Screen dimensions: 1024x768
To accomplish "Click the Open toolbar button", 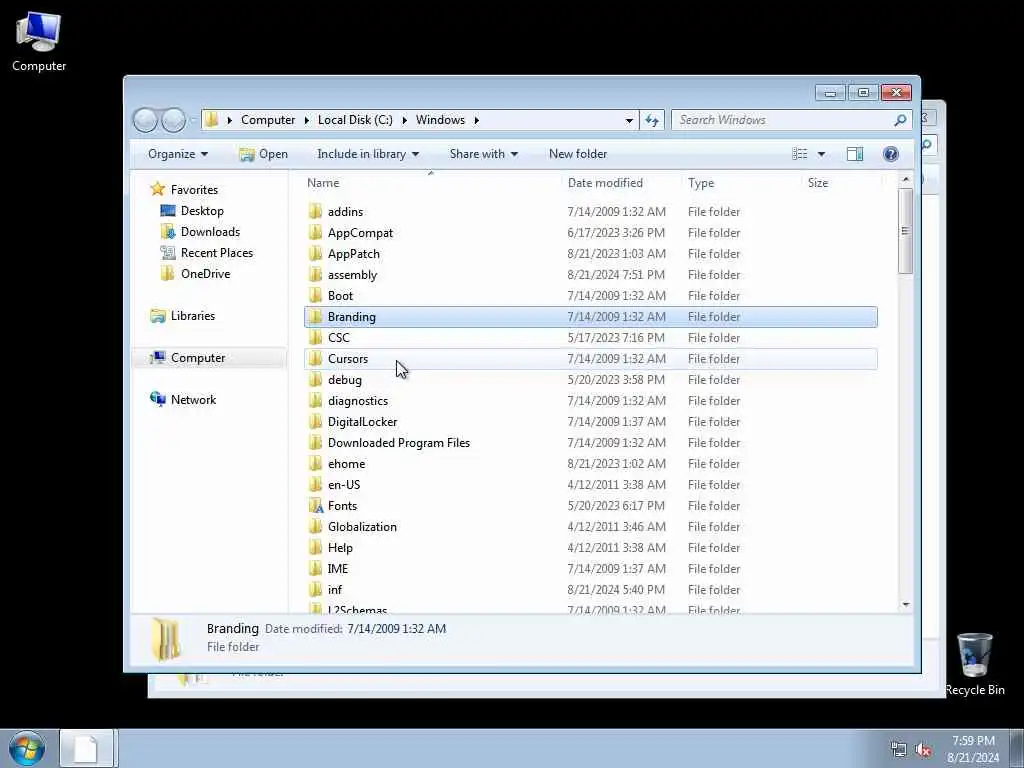I will point(263,154).
